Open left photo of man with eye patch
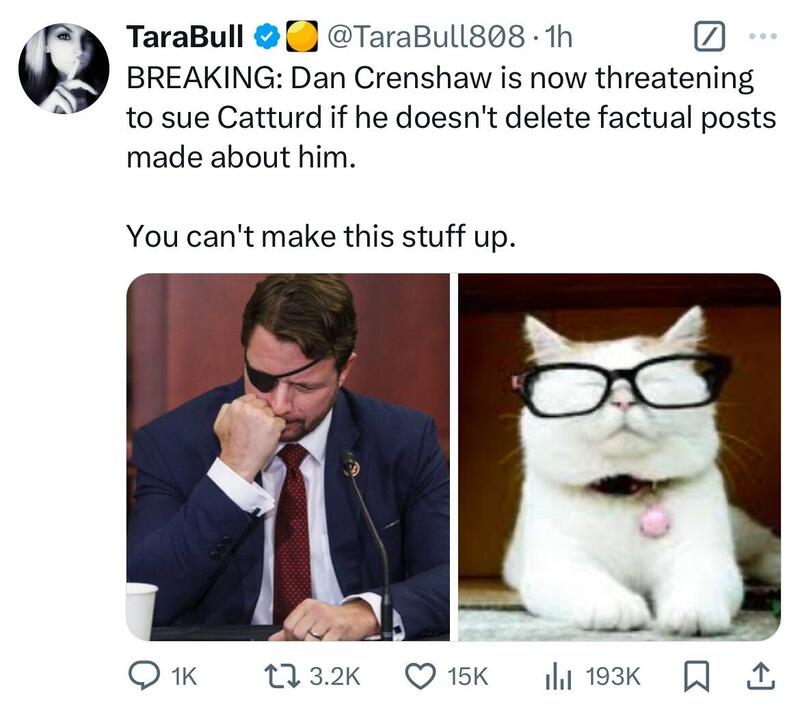The height and width of the screenshot is (719, 800). point(288,456)
